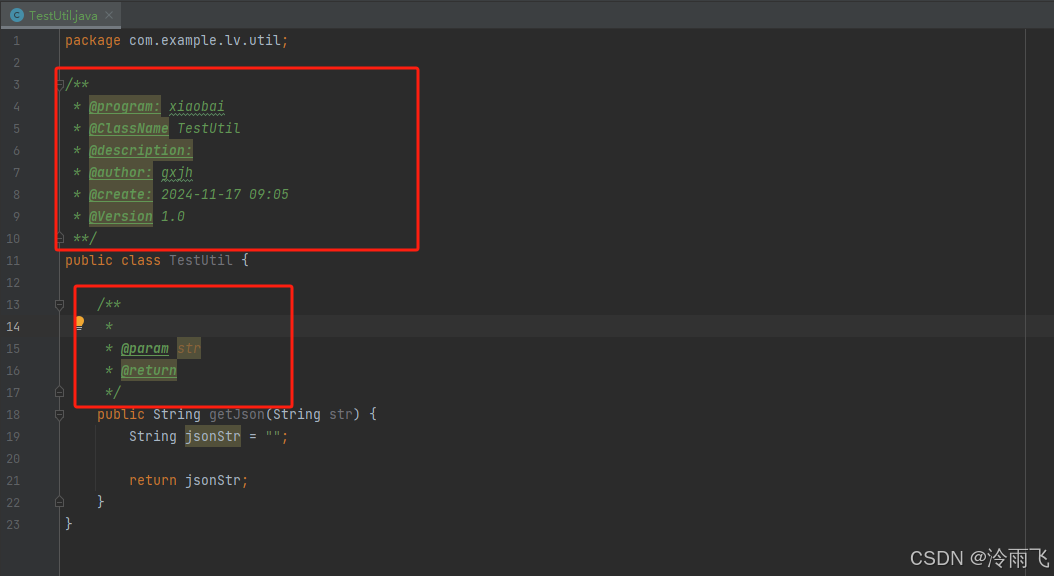The width and height of the screenshot is (1054, 576).
Task: Click the date "2024-11-17 09:05"
Action: (x=225, y=194)
